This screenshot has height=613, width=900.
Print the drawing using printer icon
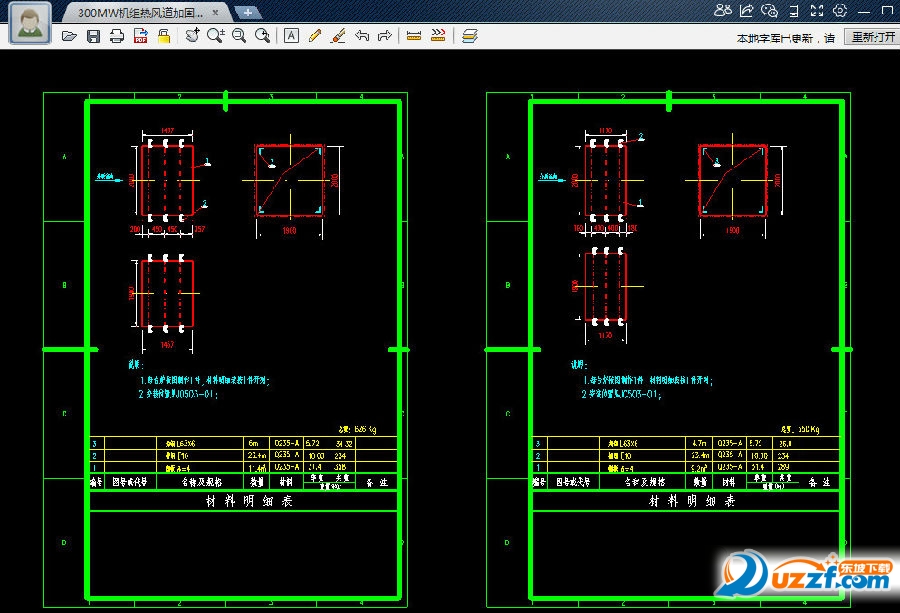pyautogui.click(x=117, y=36)
